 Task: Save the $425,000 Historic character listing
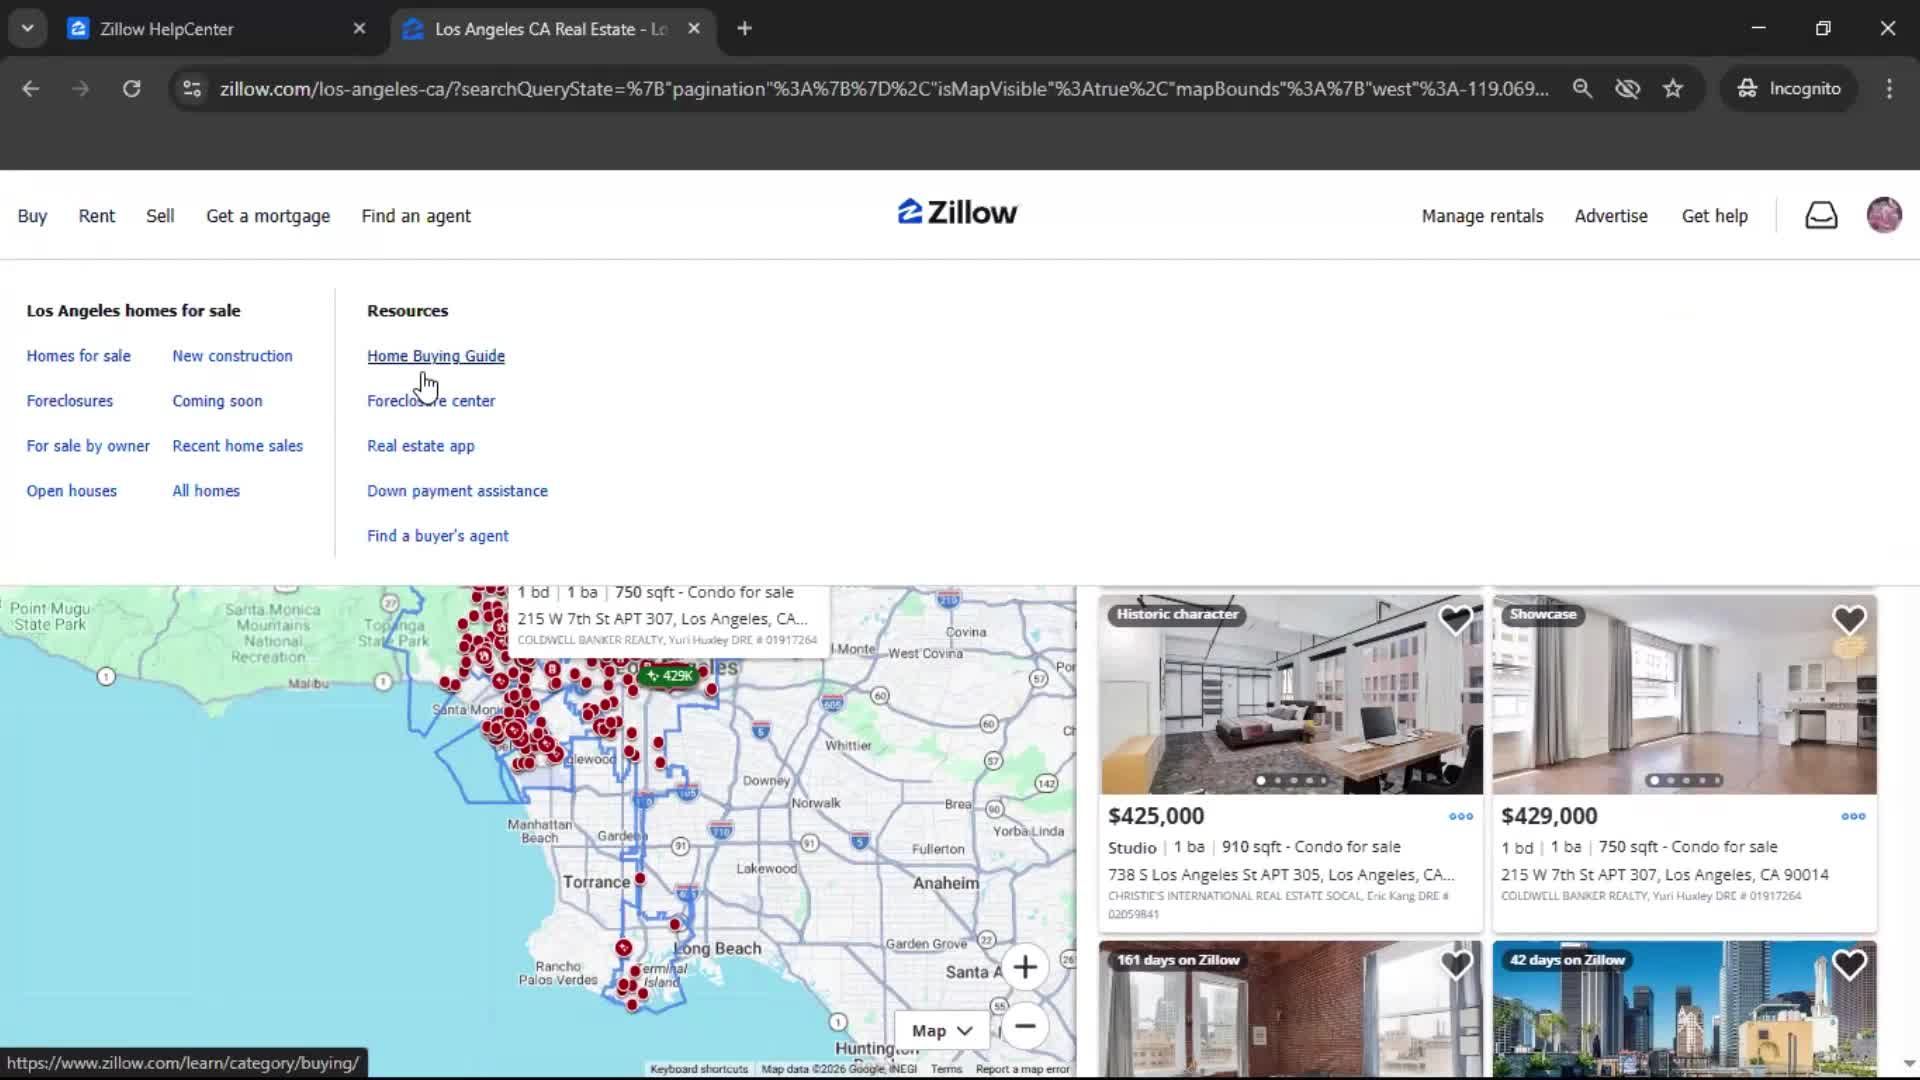pos(1455,620)
